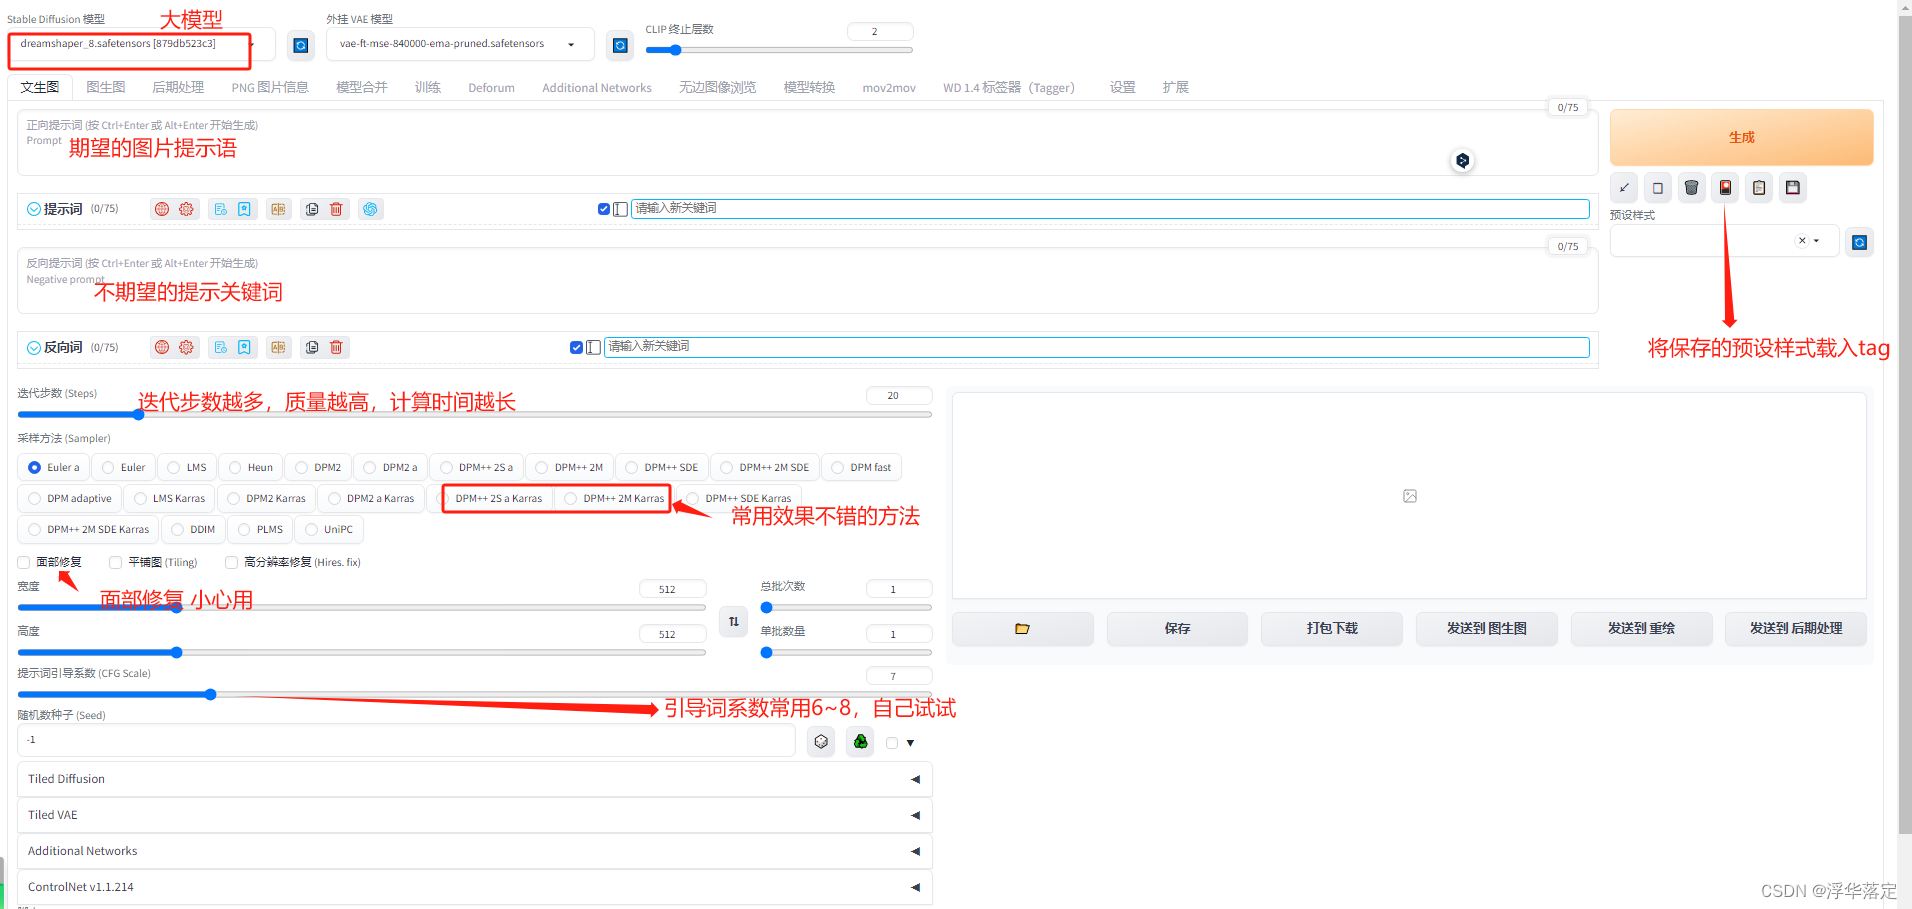1912x909 pixels.
Task: Clear prompt with trash can icon under 生成
Action: [x=1692, y=188]
